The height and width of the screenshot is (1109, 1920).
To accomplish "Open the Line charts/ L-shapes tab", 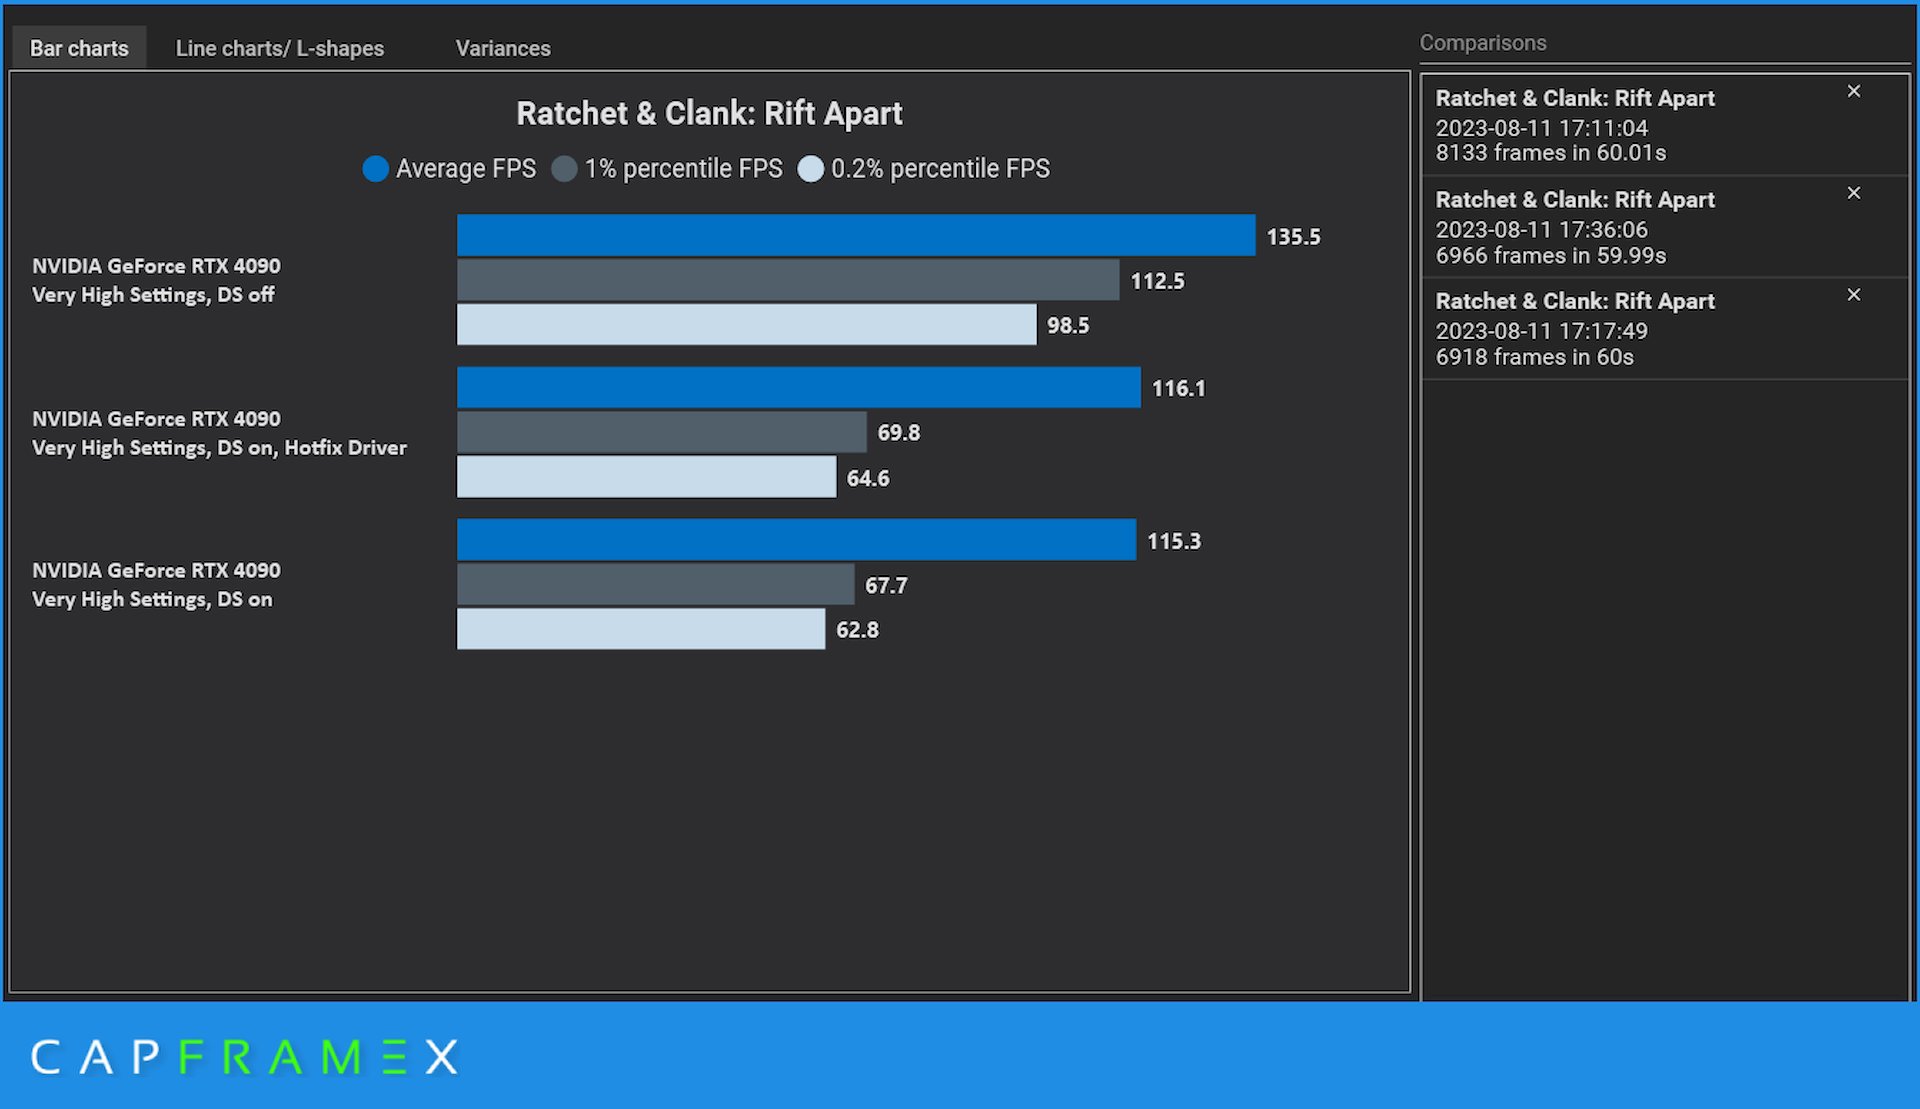I will click(279, 48).
